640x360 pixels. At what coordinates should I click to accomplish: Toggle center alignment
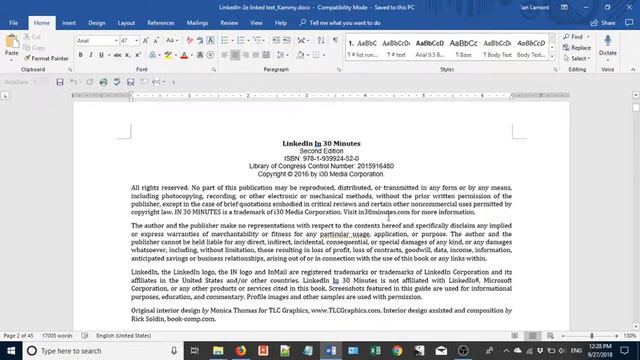(235, 55)
